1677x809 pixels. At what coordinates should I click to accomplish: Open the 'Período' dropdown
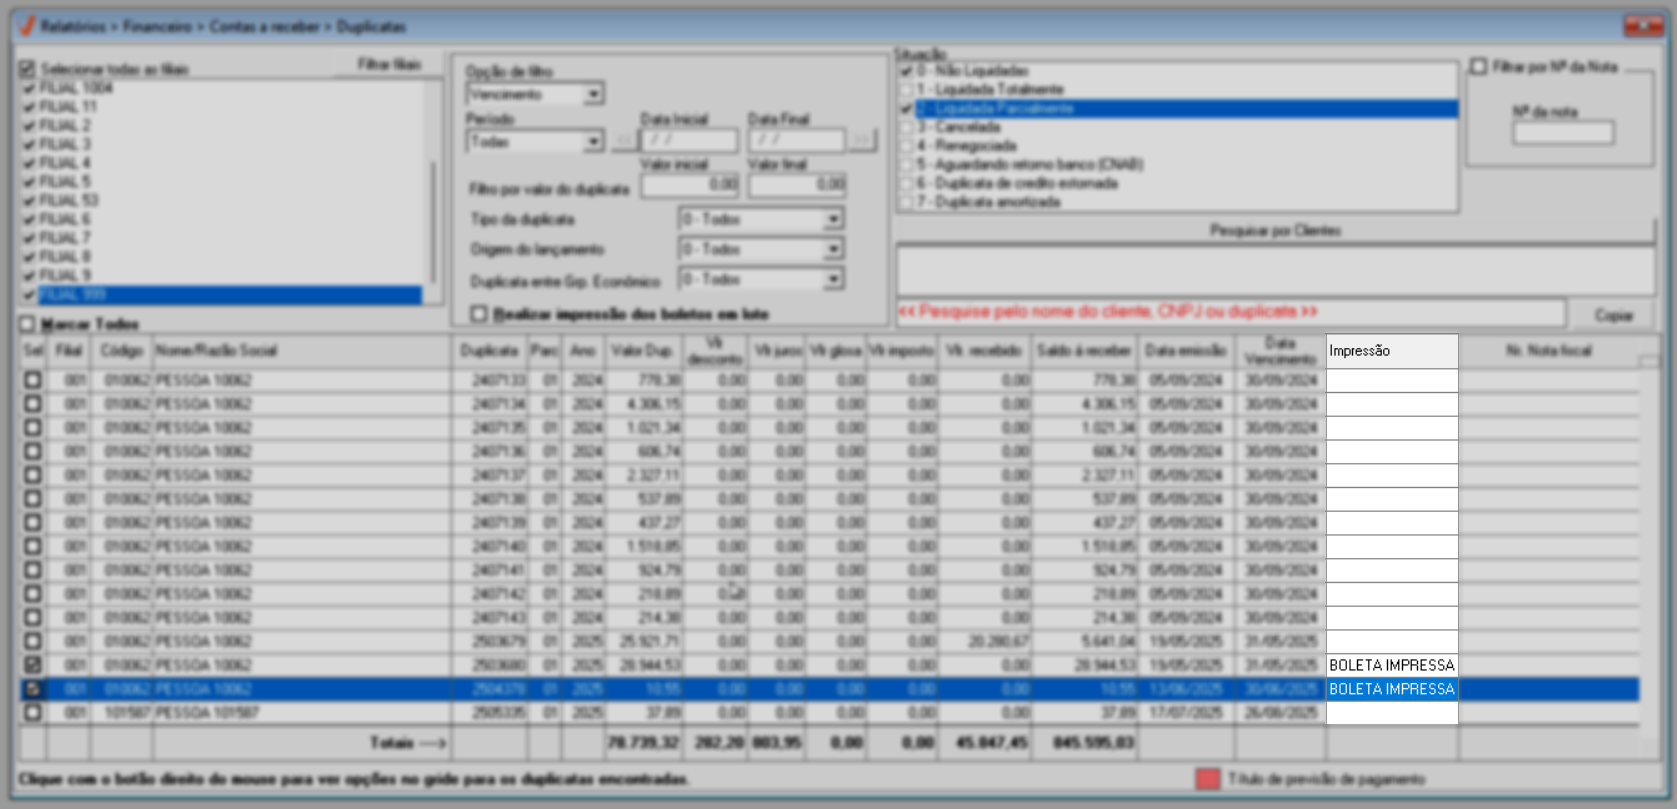[594, 142]
